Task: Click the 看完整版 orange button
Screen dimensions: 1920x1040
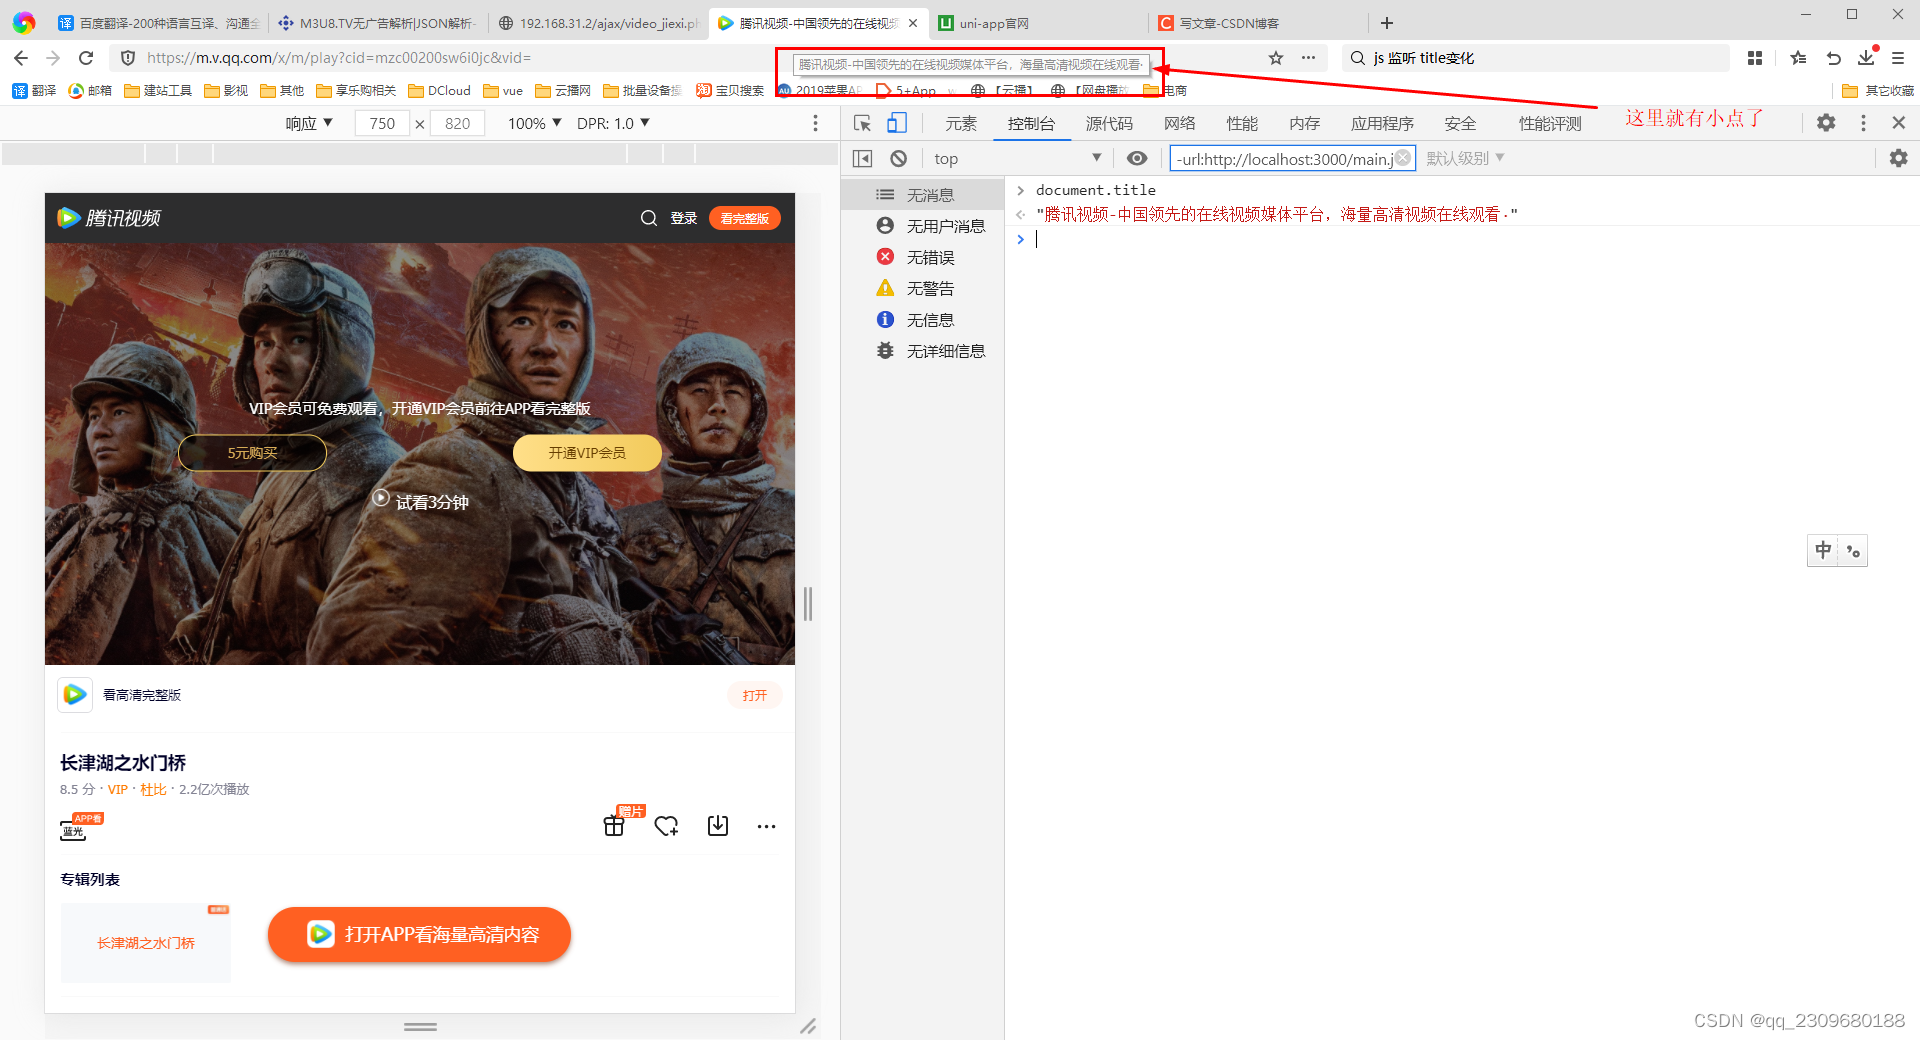Action: 745,218
